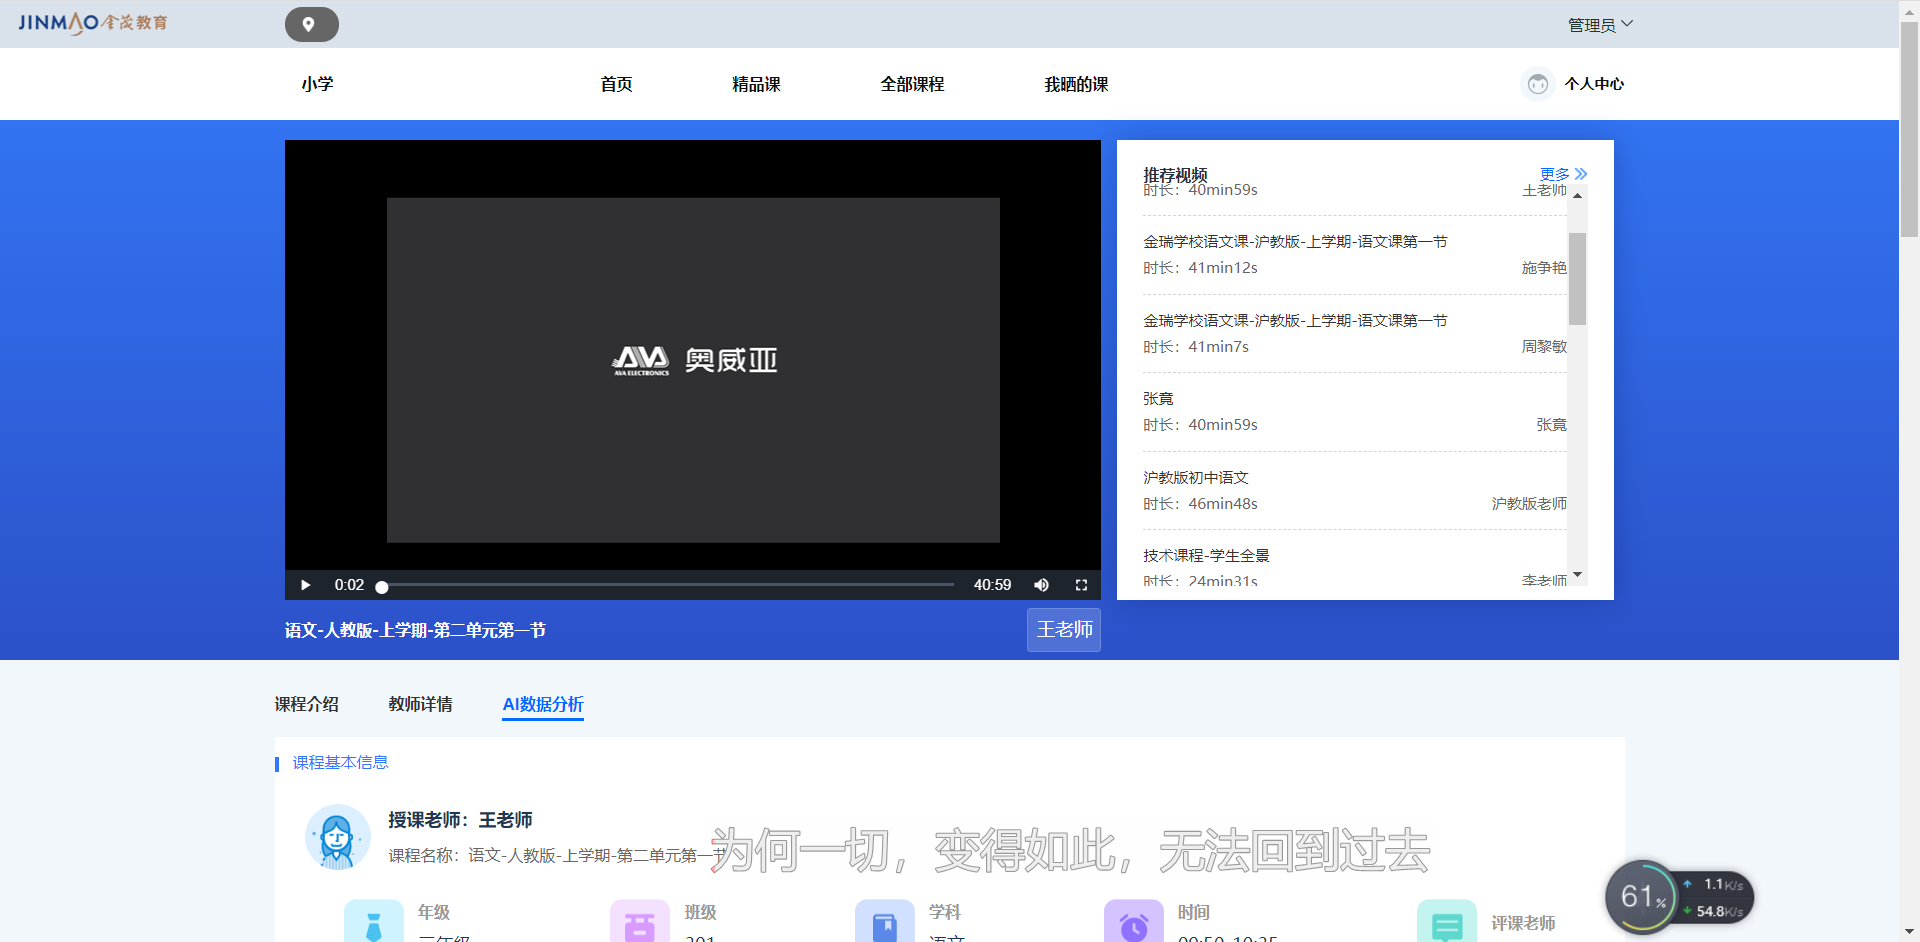Click the video progress thumb
Image resolution: width=1920 pixels, height=942 pixels.
381,587
